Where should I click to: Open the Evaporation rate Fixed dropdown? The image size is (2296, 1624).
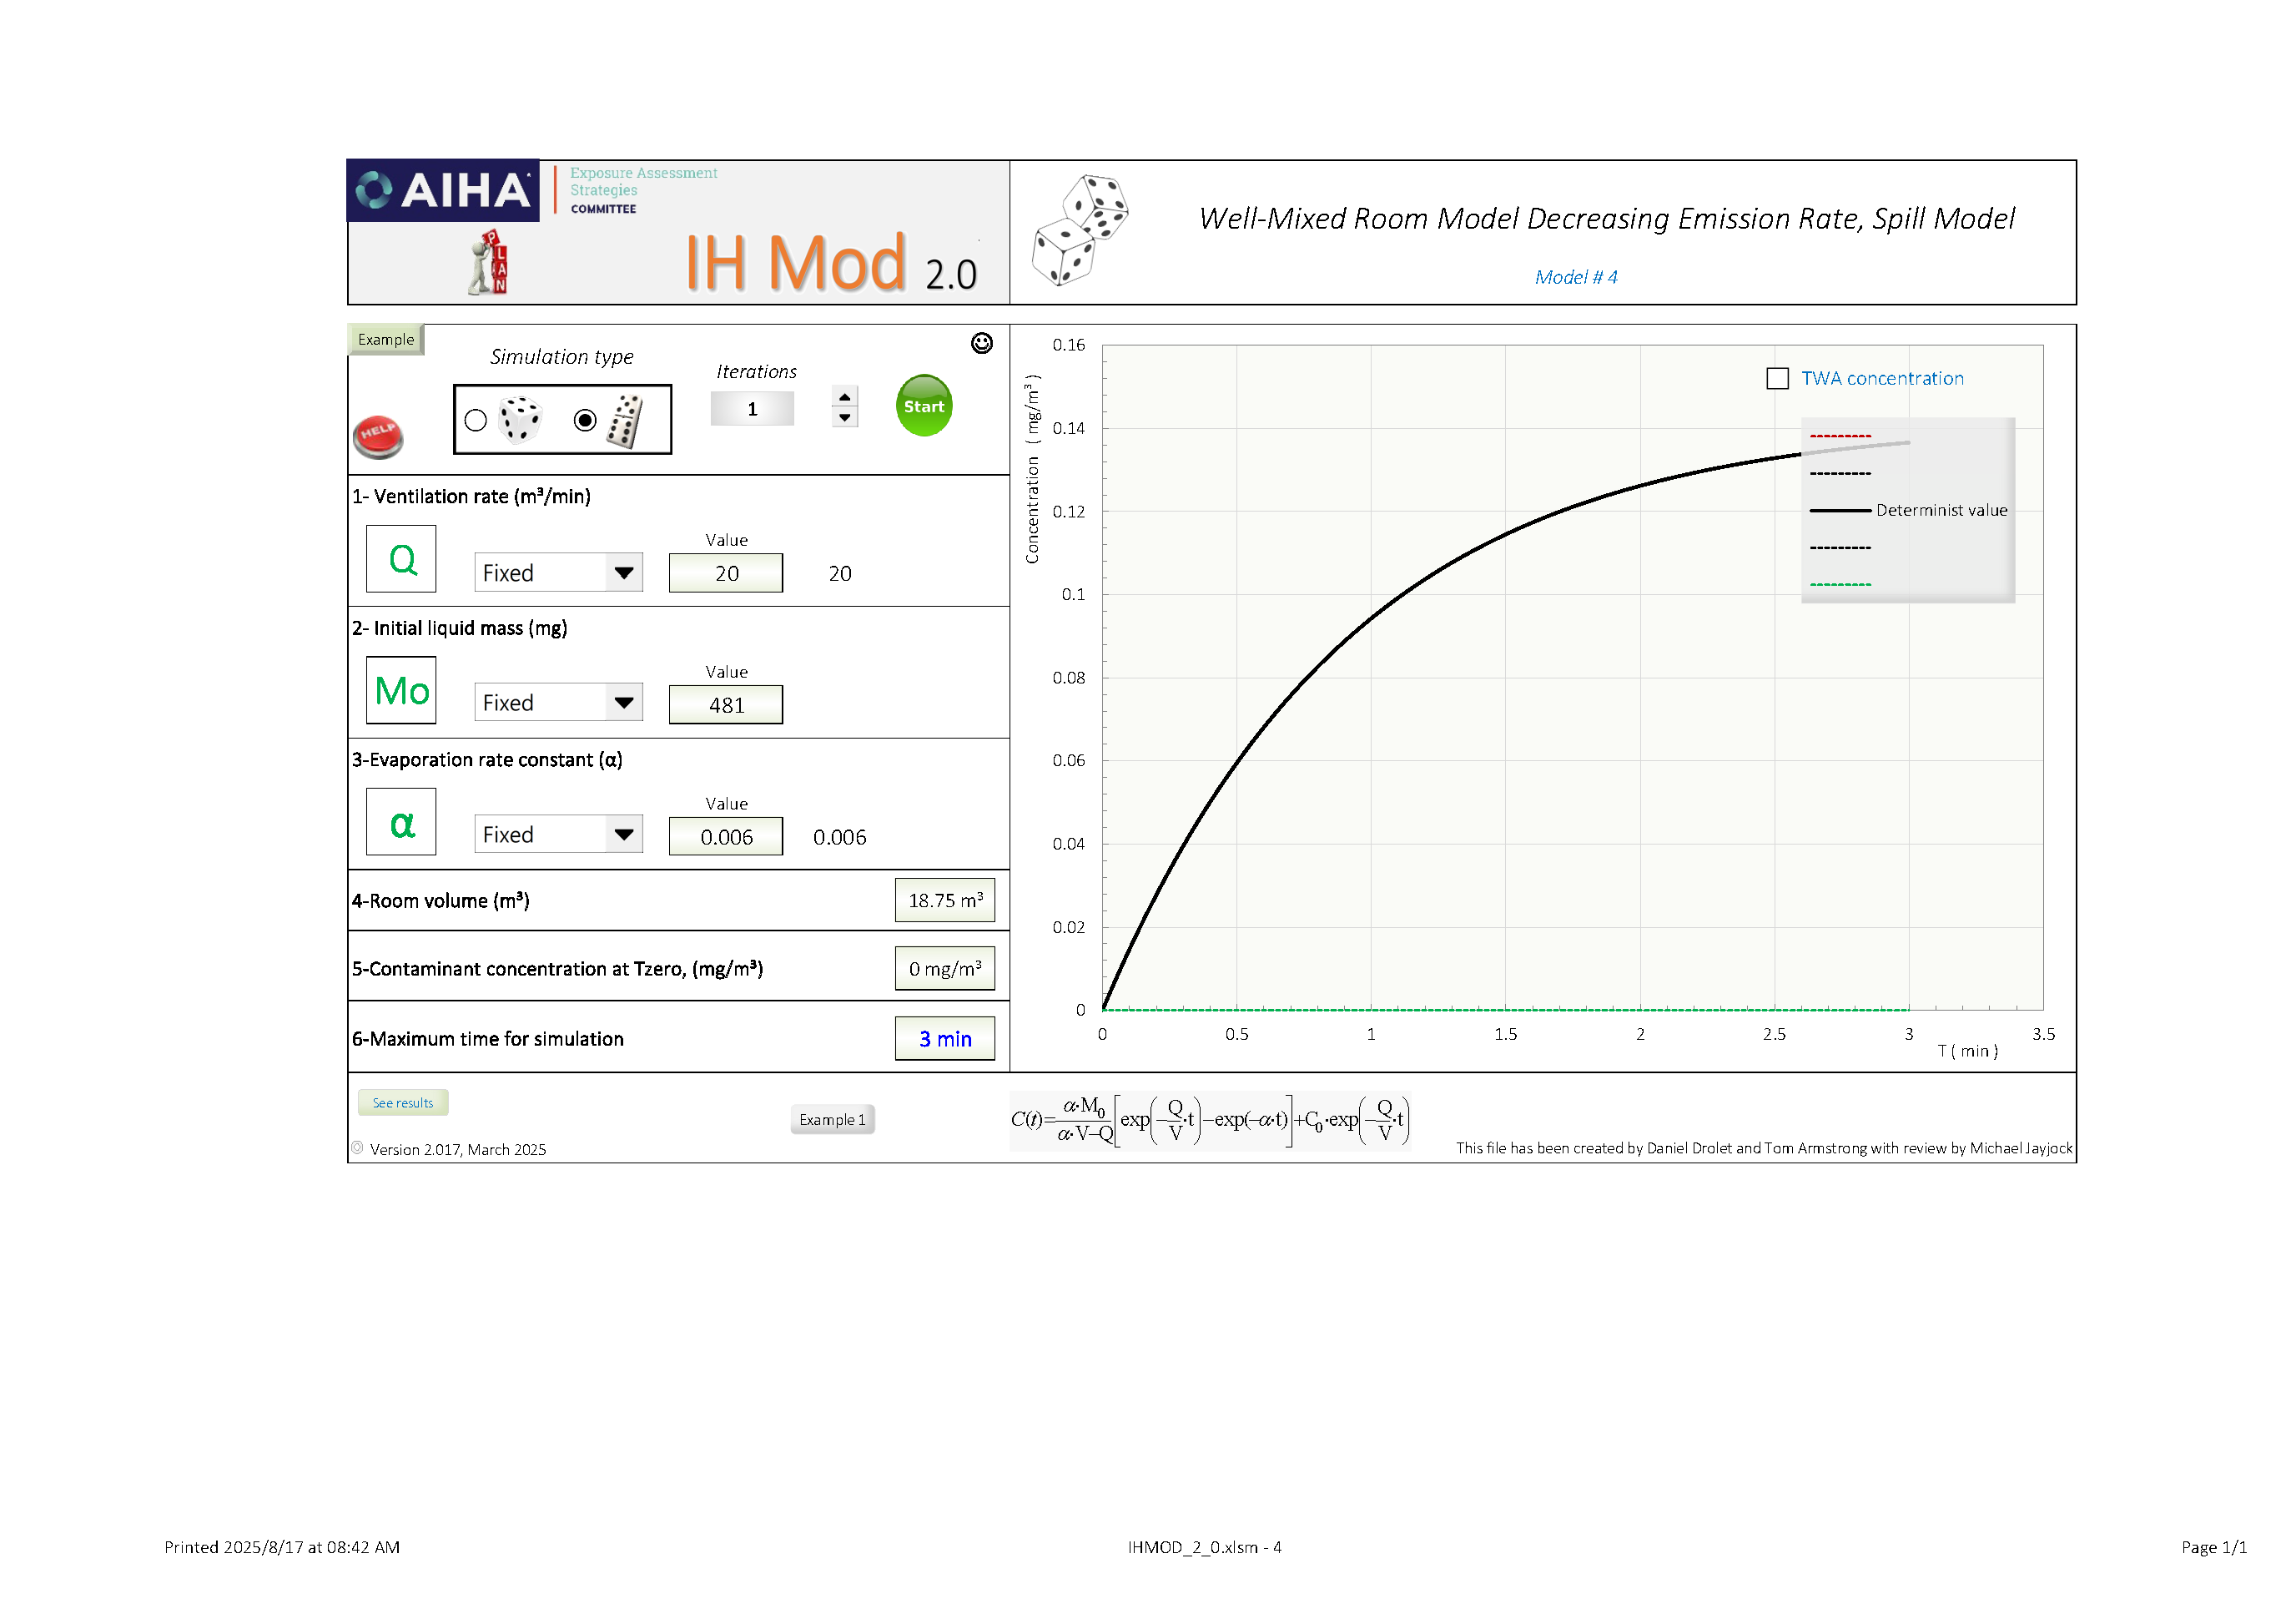[624, 835]
